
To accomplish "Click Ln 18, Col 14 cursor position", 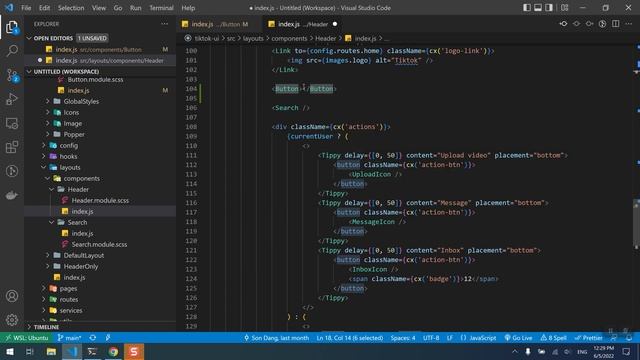I will 350,338.
